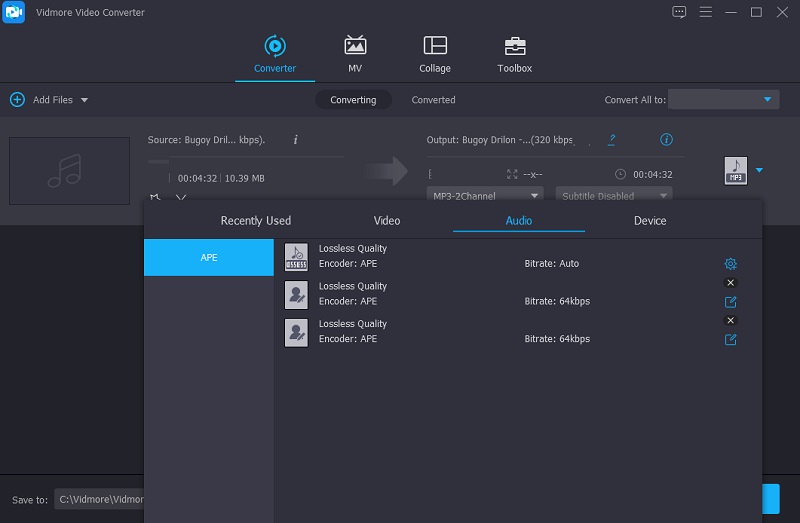Image resolution: width=800 pixels, height=523 pixels.
Task: Switch to the Video format tab
Action: (387, 221)
